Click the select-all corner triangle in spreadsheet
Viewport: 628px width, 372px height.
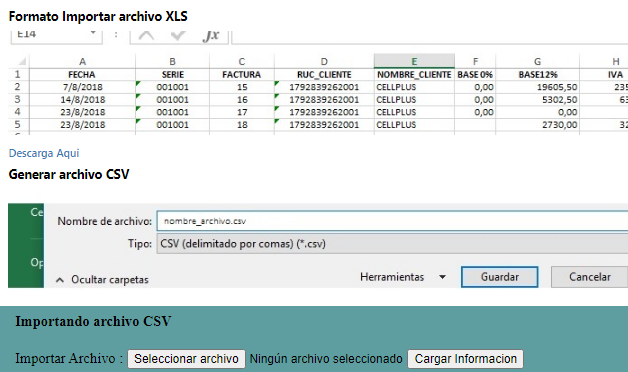click(x=22, y=61)
